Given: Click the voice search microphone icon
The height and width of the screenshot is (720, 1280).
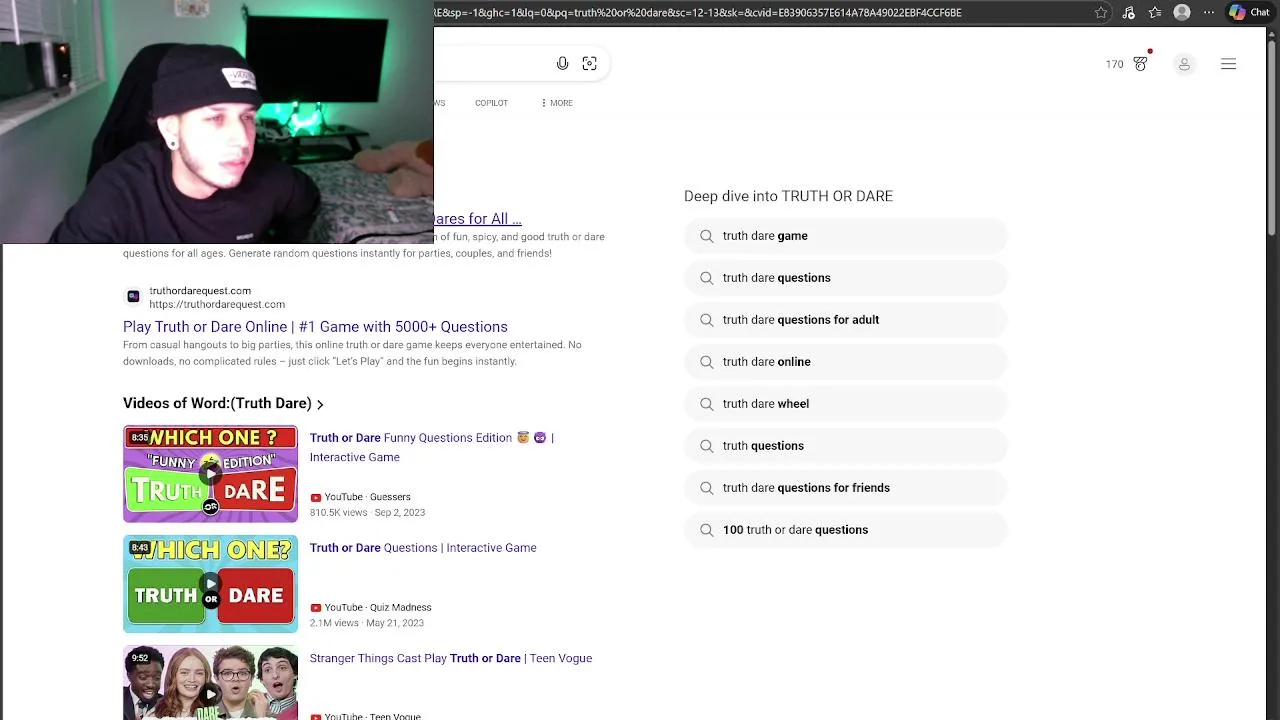Looking at the screenshot, I should (x=562, y=64).
